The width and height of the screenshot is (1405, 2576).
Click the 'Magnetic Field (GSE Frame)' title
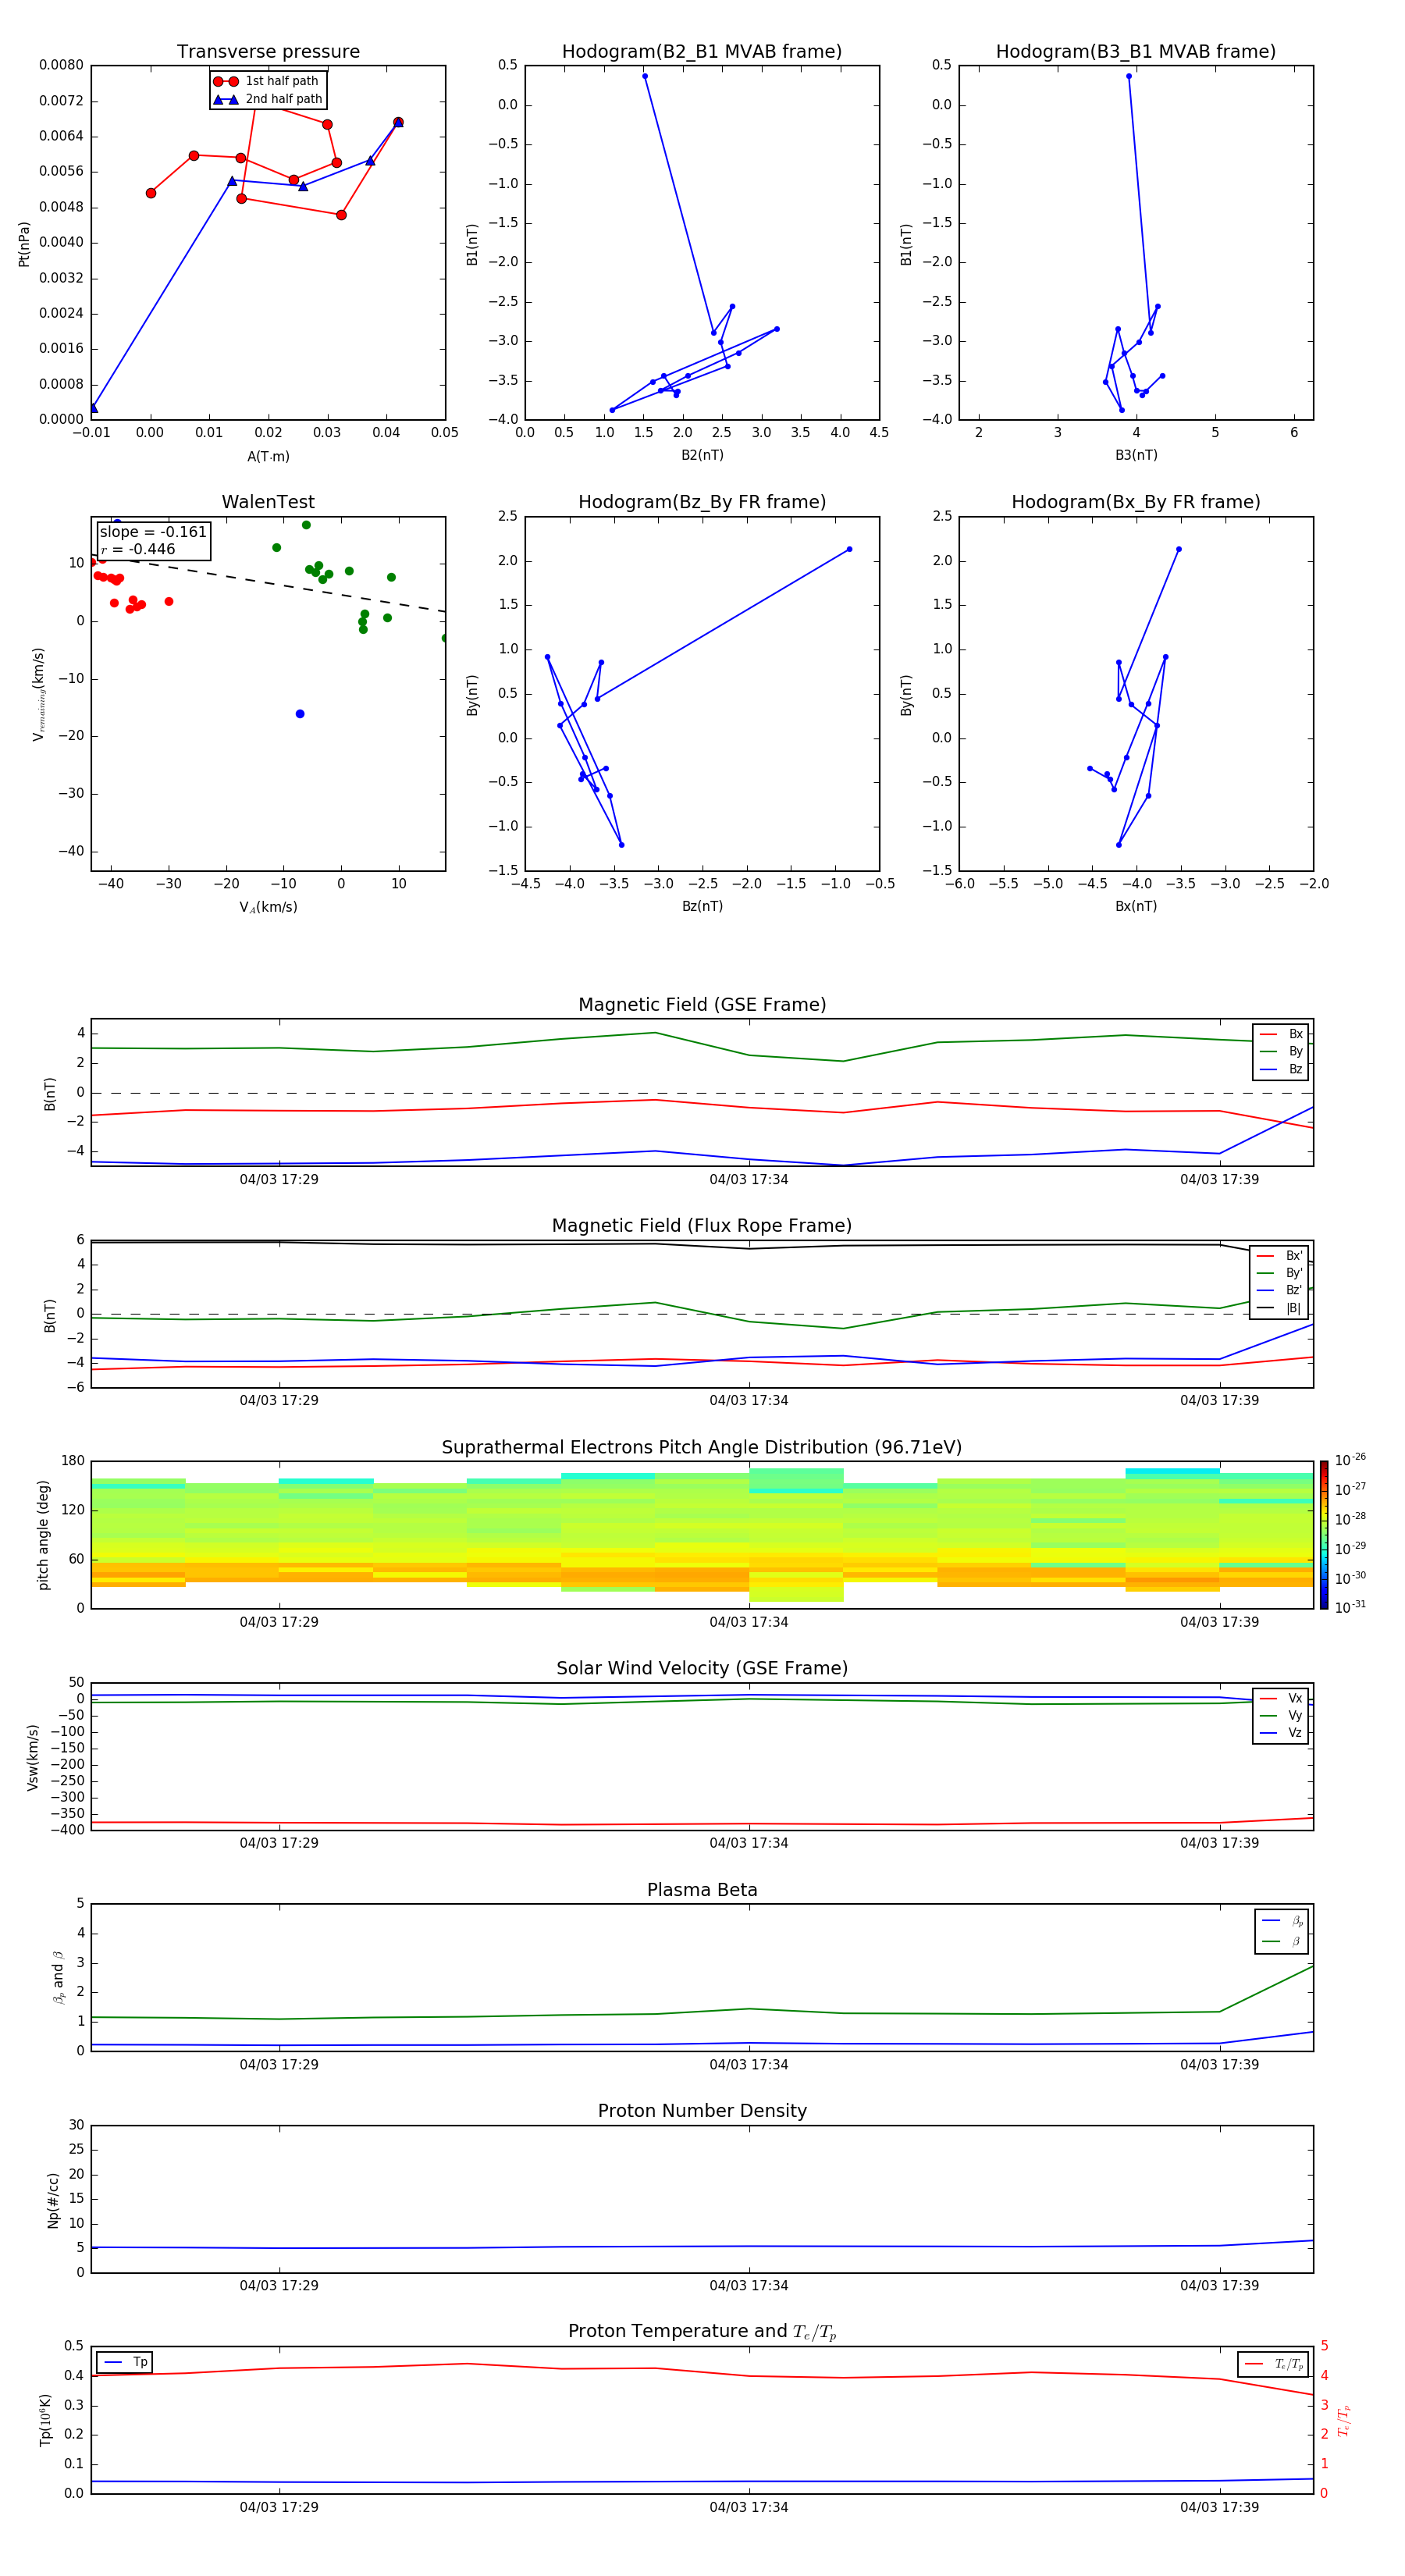[701, 1005]
